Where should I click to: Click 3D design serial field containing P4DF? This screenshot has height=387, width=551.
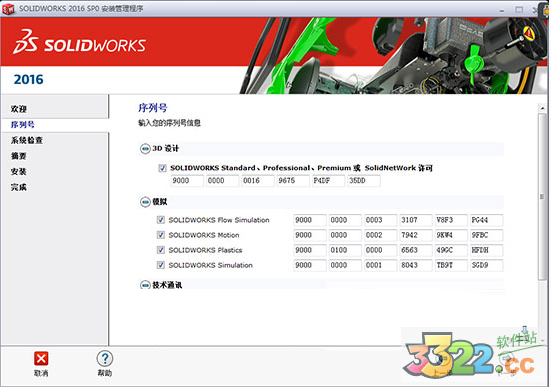(x=328, y=181)
